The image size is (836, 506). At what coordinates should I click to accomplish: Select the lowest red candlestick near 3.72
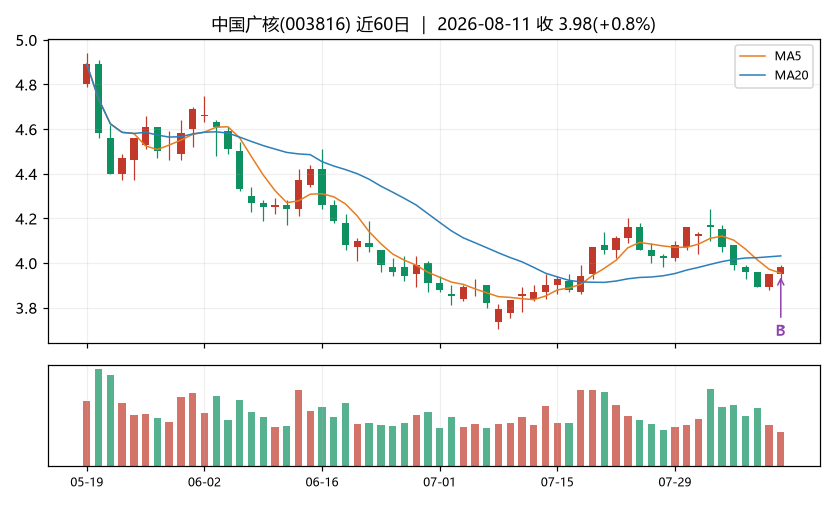pos(499,315)
